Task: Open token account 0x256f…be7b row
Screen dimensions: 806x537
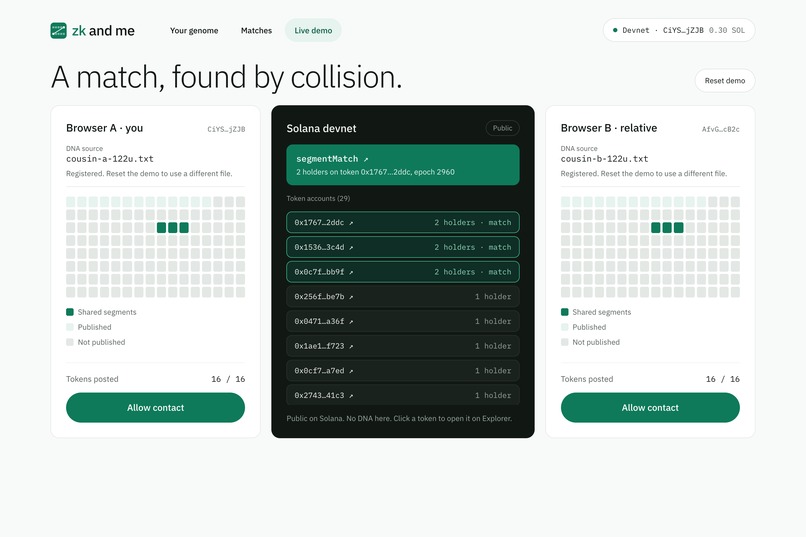Action: [x=403, y=297]
